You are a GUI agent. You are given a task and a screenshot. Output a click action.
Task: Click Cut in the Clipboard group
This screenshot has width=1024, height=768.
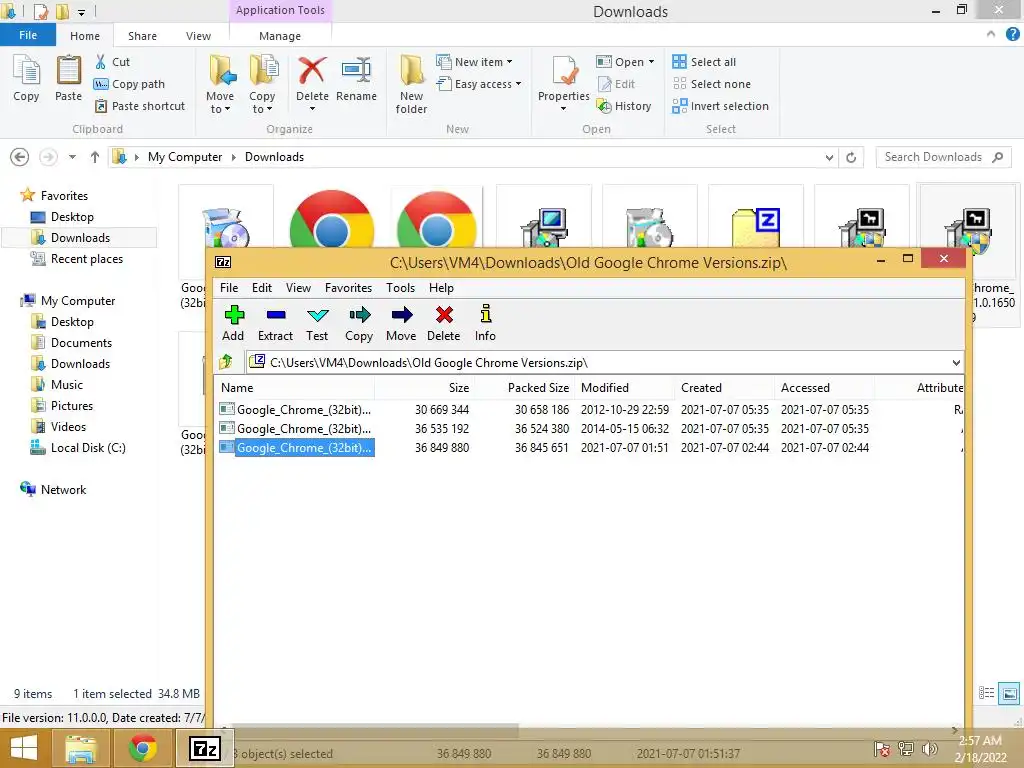pos(112,62)
